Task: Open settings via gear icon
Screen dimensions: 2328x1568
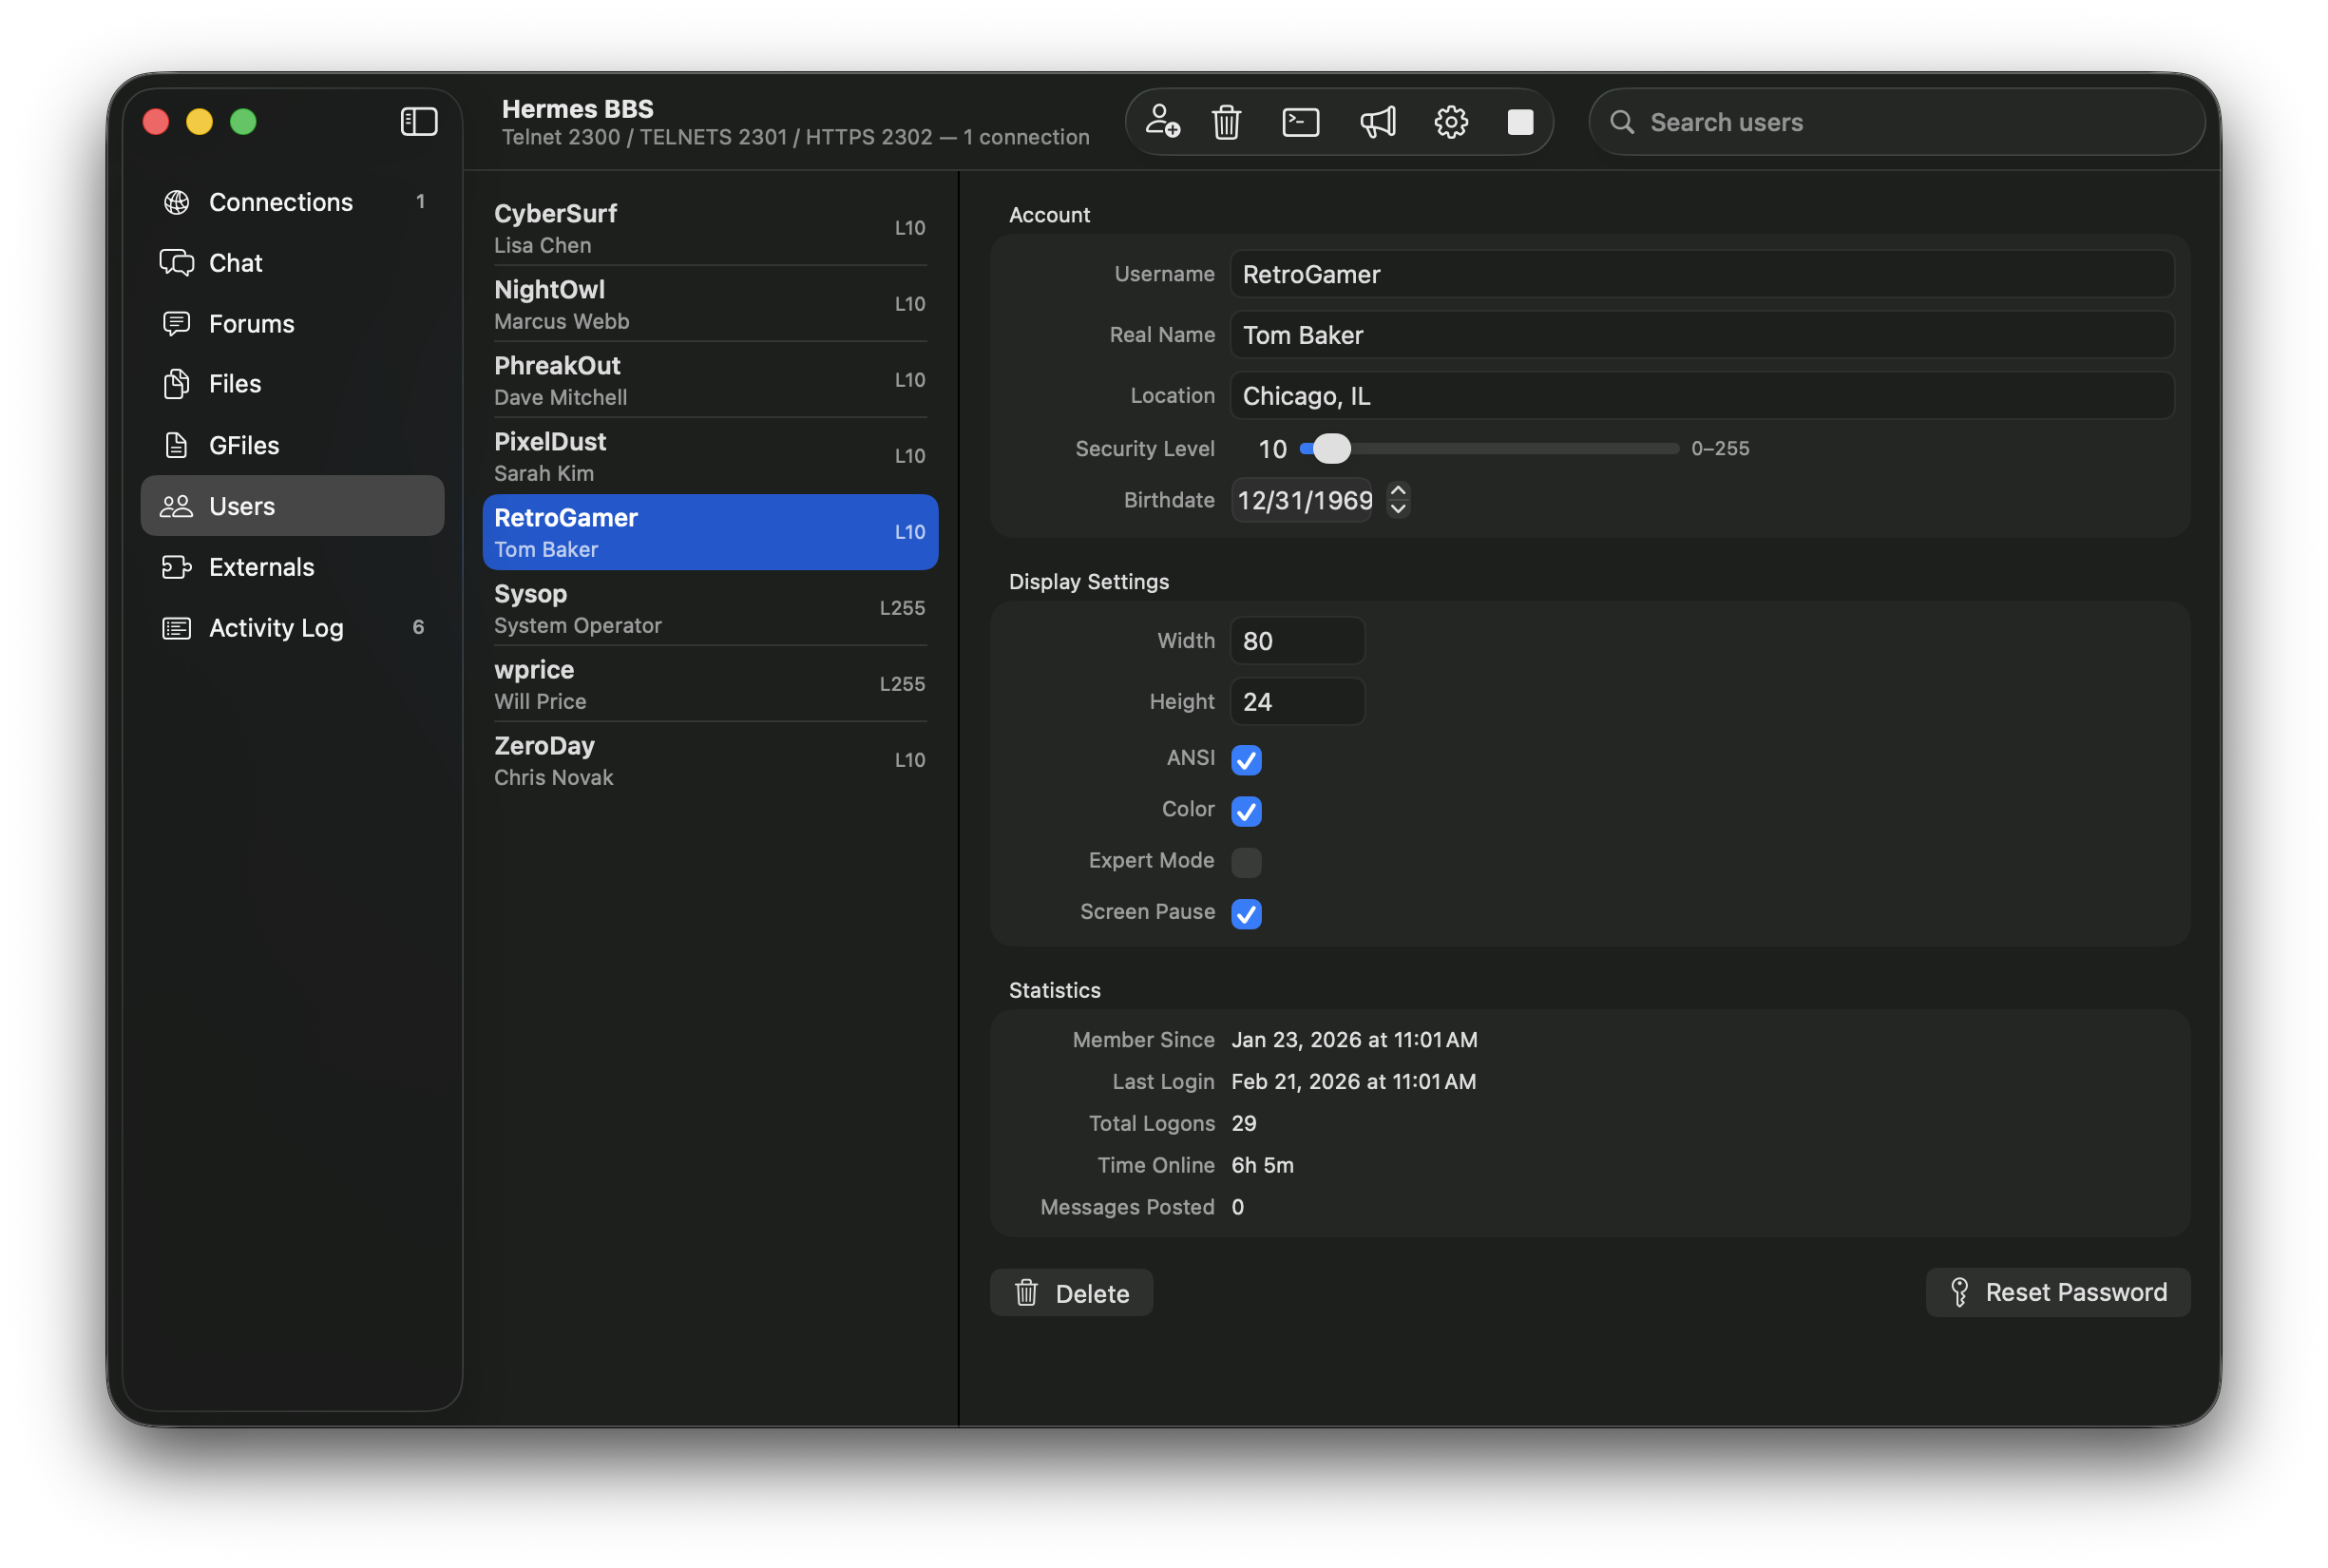Action: point(1450,122)
